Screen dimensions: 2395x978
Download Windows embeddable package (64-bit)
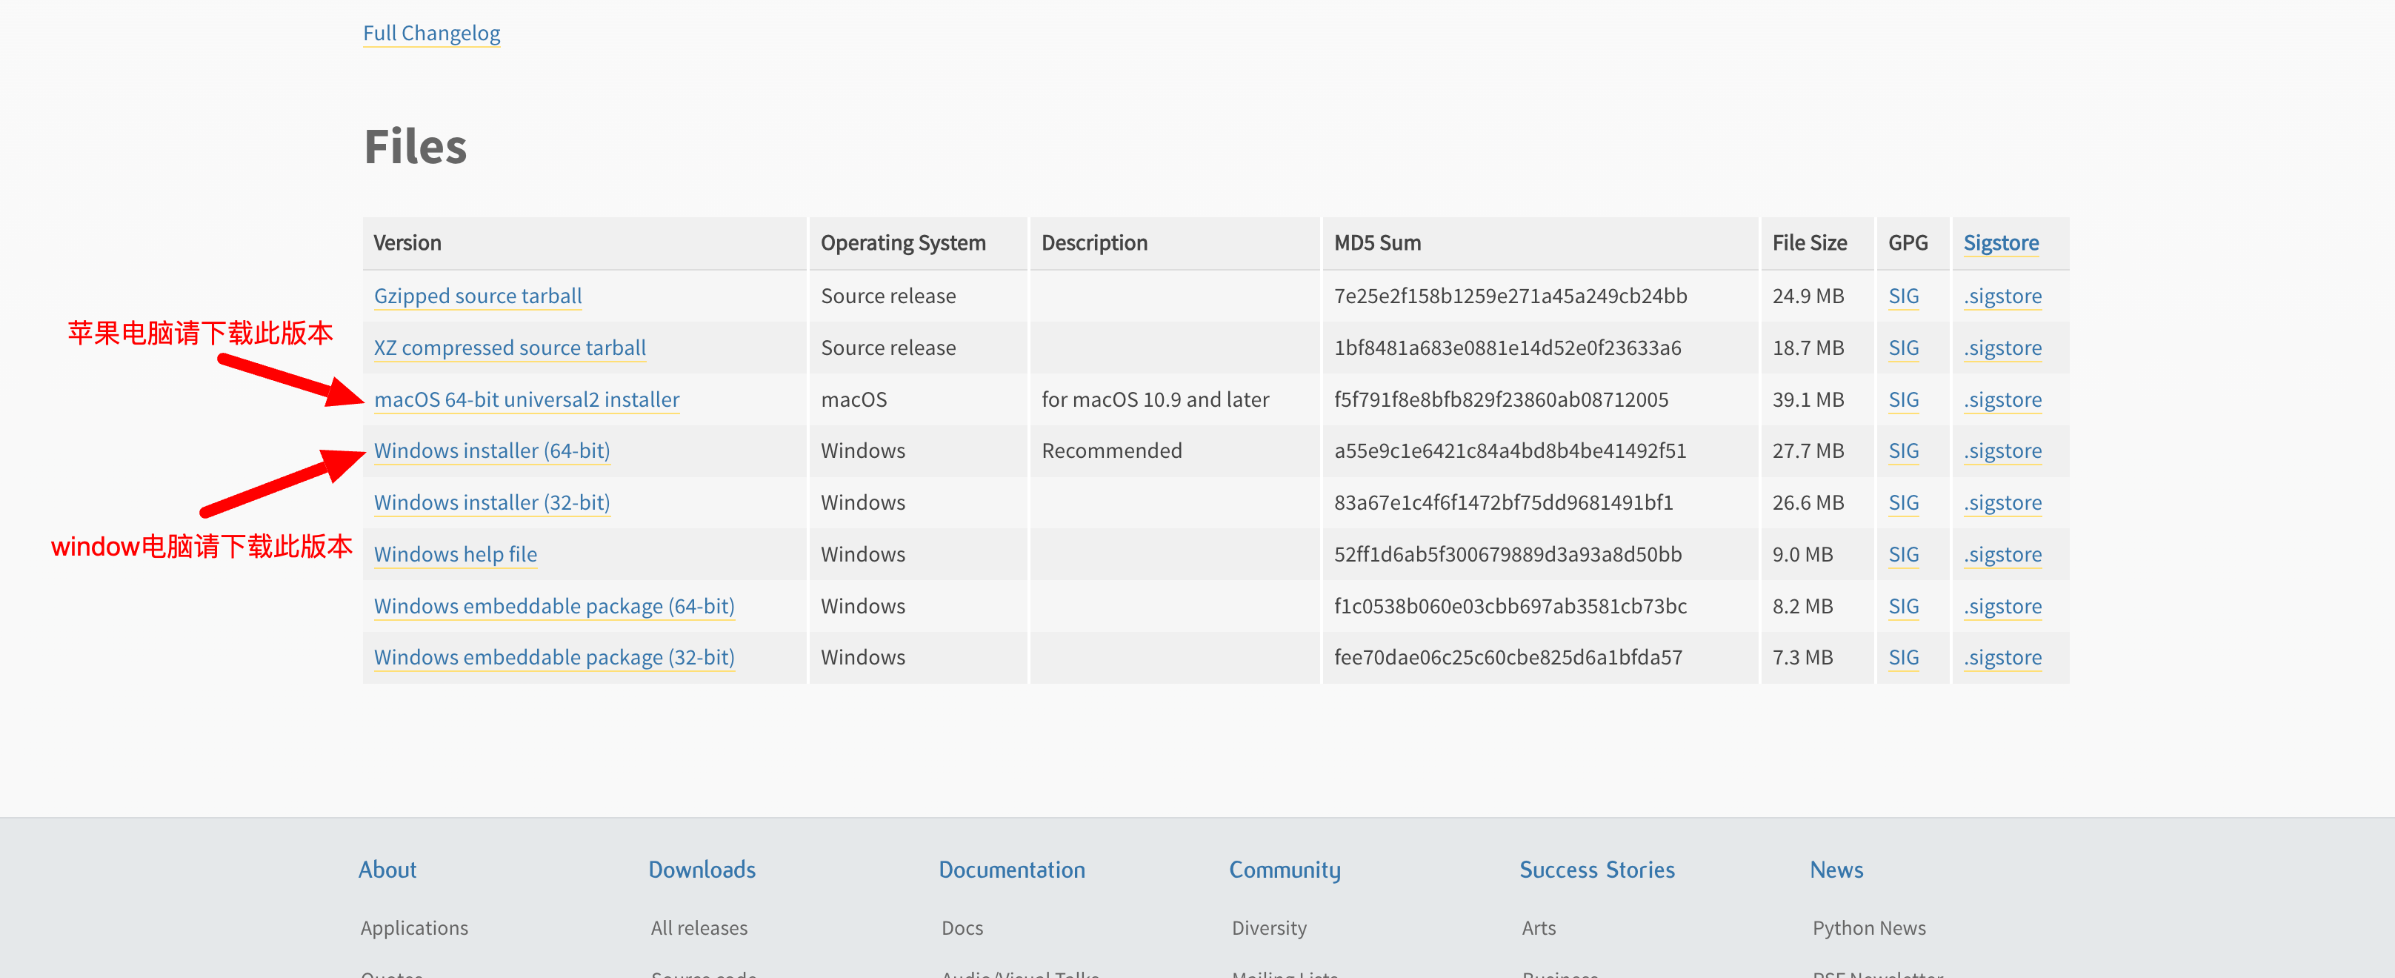click(553, 606)
